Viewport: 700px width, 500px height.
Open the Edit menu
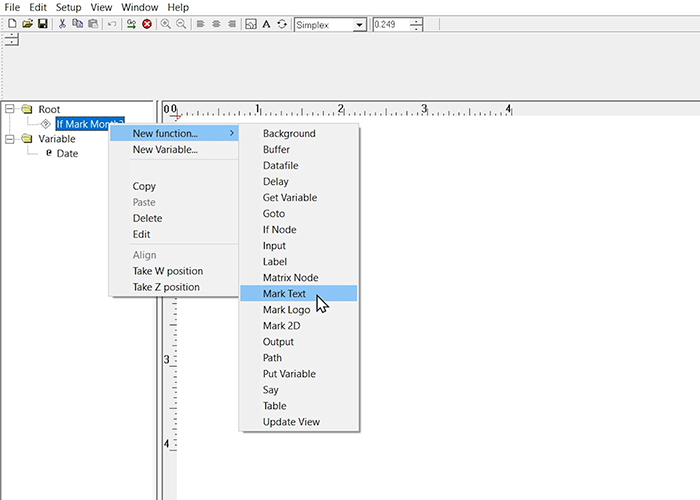click(38, 7)
